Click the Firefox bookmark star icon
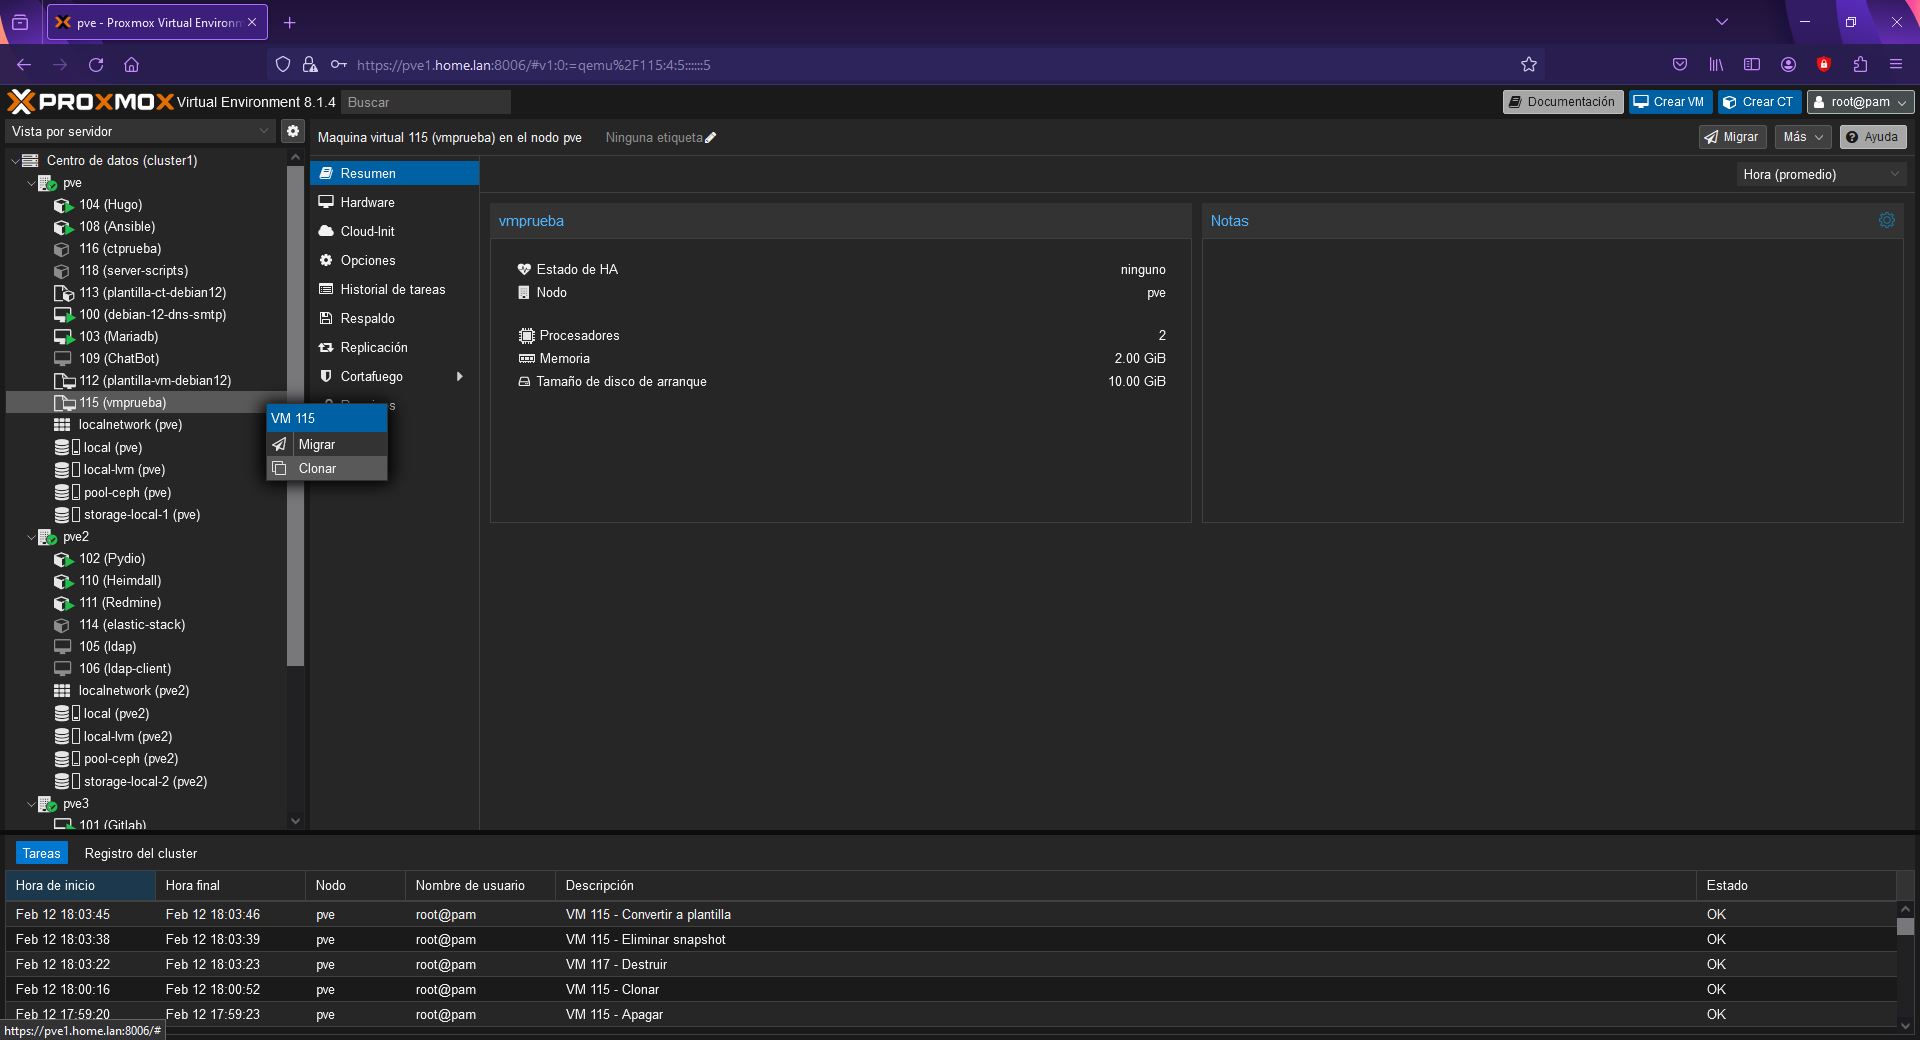Screen dimensions: 1920x1040 coord(1528,65)
